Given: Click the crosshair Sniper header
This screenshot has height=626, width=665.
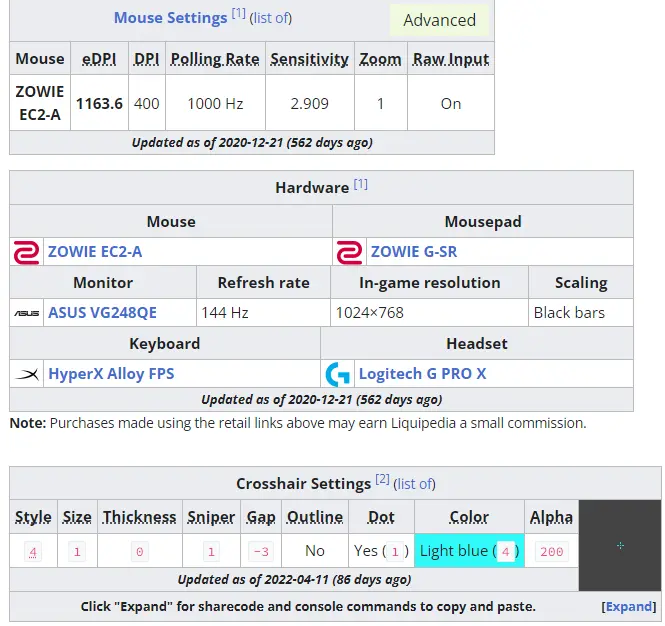Looking at the screenshot, I should click(211, 517).
